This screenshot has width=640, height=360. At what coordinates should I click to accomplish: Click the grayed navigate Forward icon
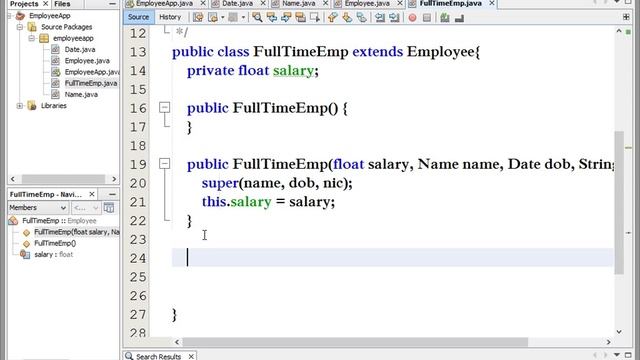click(x=233, y=17)
